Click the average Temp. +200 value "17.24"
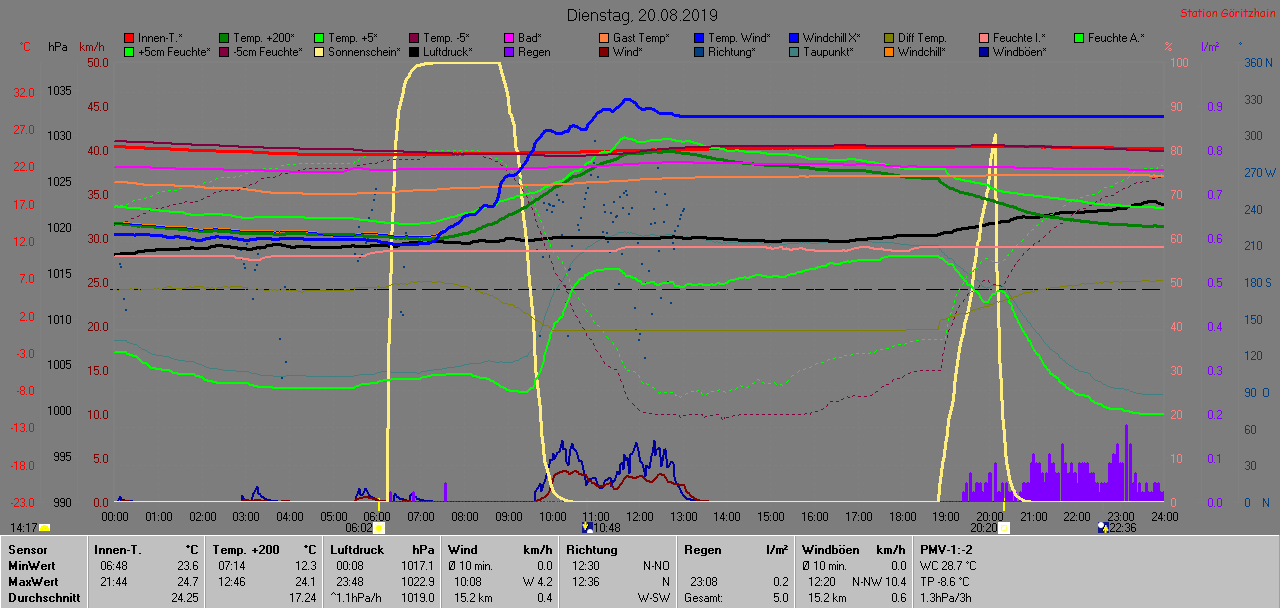Screen dimensions: 1280x608 pyautogui.click(x=302, y=598)
